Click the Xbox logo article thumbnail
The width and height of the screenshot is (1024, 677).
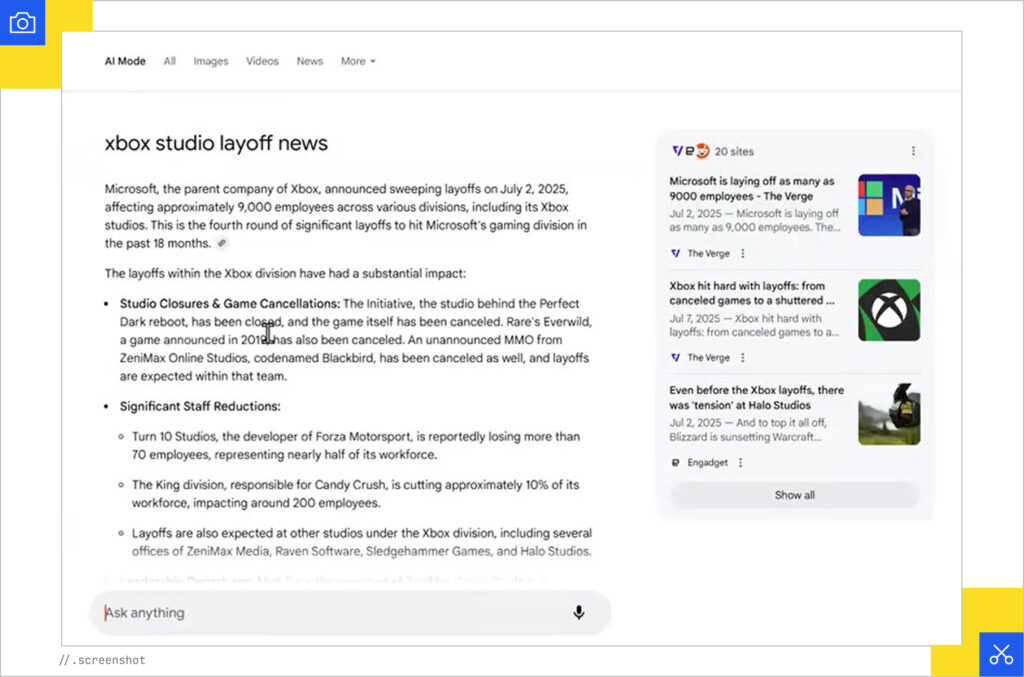[888, 310]
